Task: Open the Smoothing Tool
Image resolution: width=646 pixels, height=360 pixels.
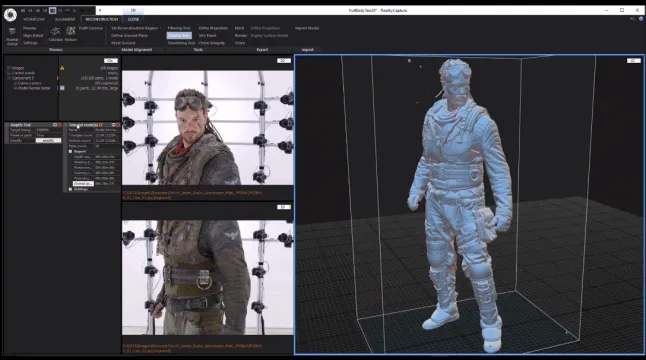Action: pyautogui.click(x=181, y=43)
